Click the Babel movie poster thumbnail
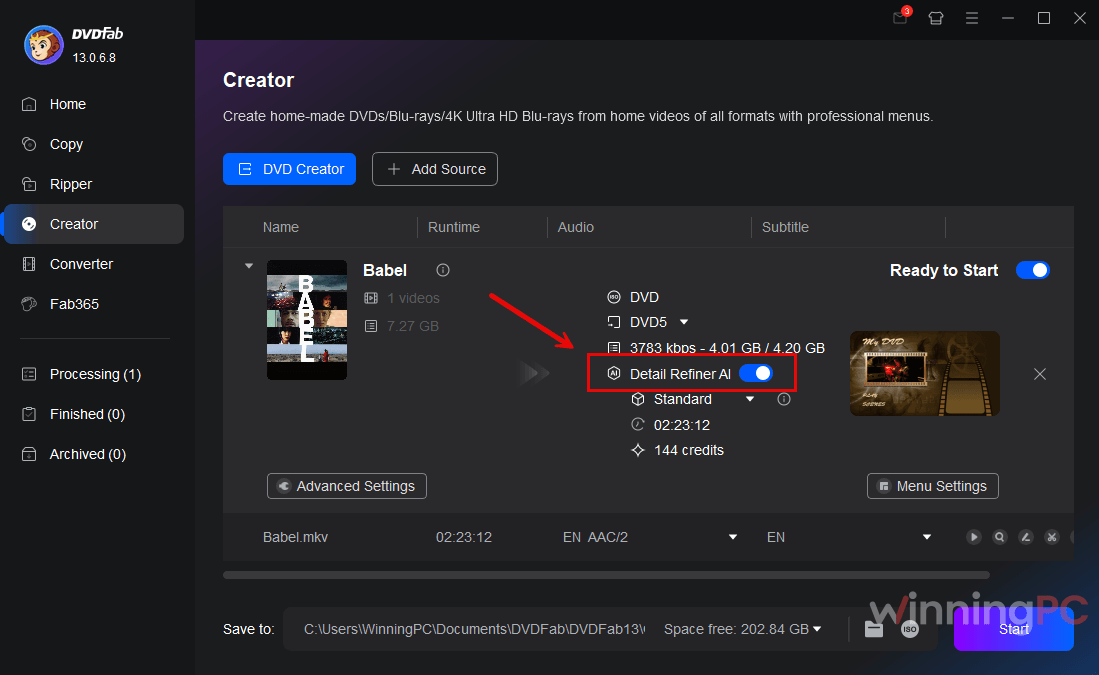The image size is (1099, 675). click(307, 320)
